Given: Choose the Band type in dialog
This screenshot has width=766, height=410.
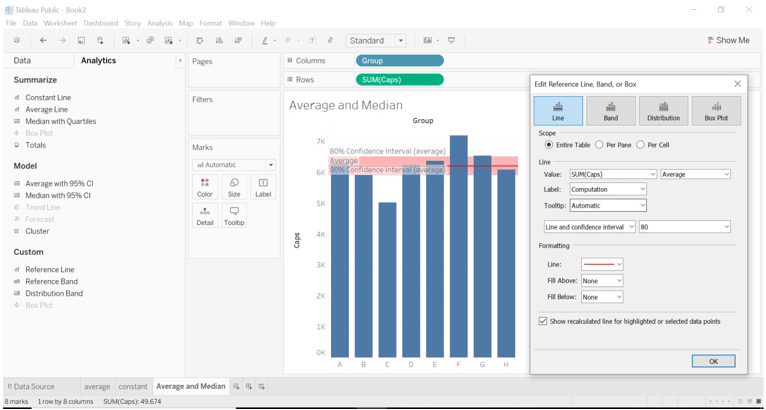Looking at the screenshot, I should [x=610, y=111].
